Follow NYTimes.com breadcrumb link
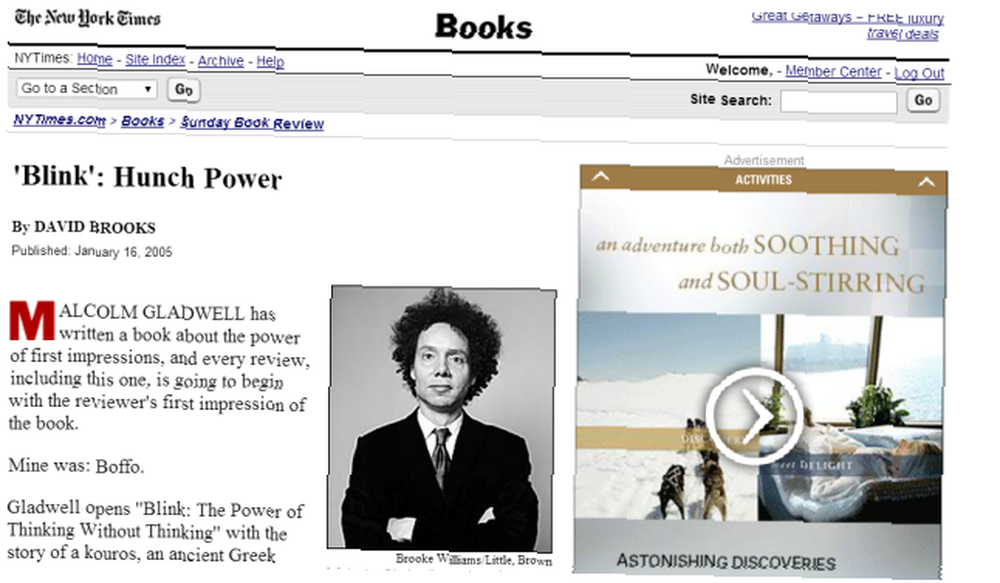 point(59,119)
